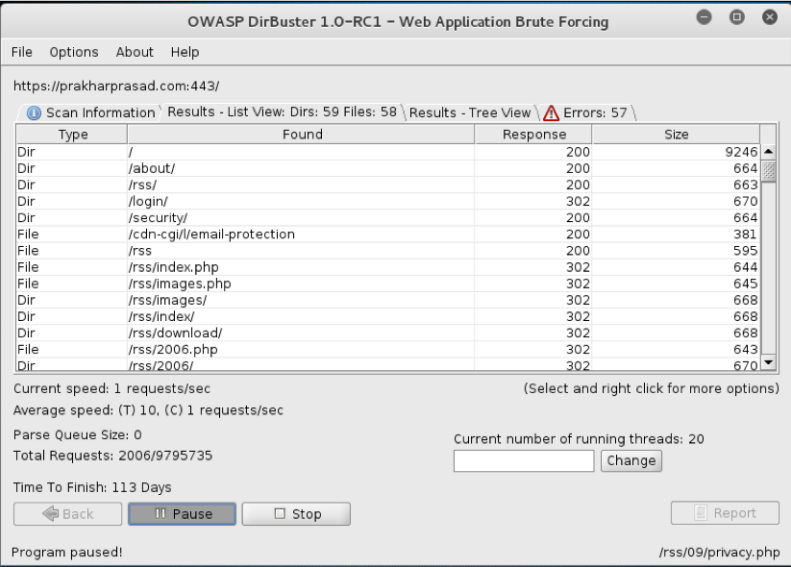Close the DirBuster window
Screen dimensions: 791x567
(x=769, y=18)
